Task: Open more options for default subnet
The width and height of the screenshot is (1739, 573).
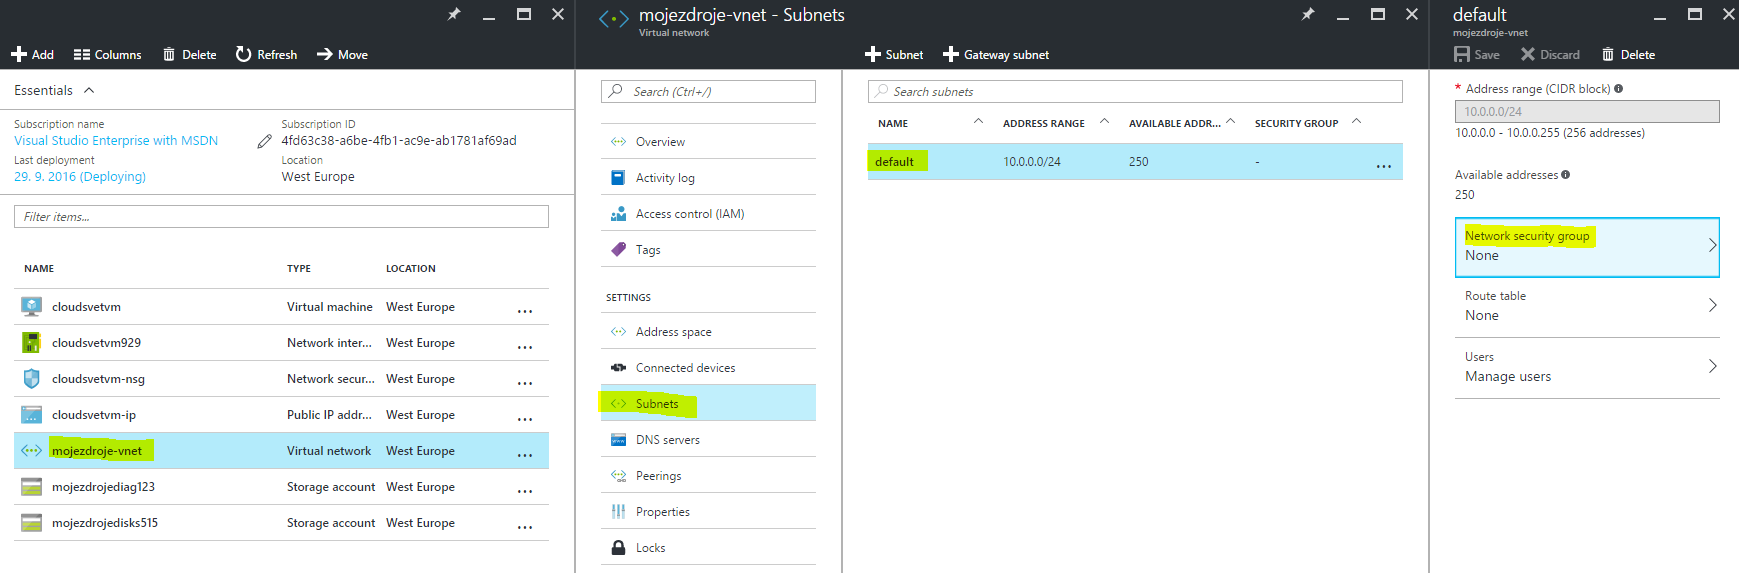Action: click(1384, 166)
